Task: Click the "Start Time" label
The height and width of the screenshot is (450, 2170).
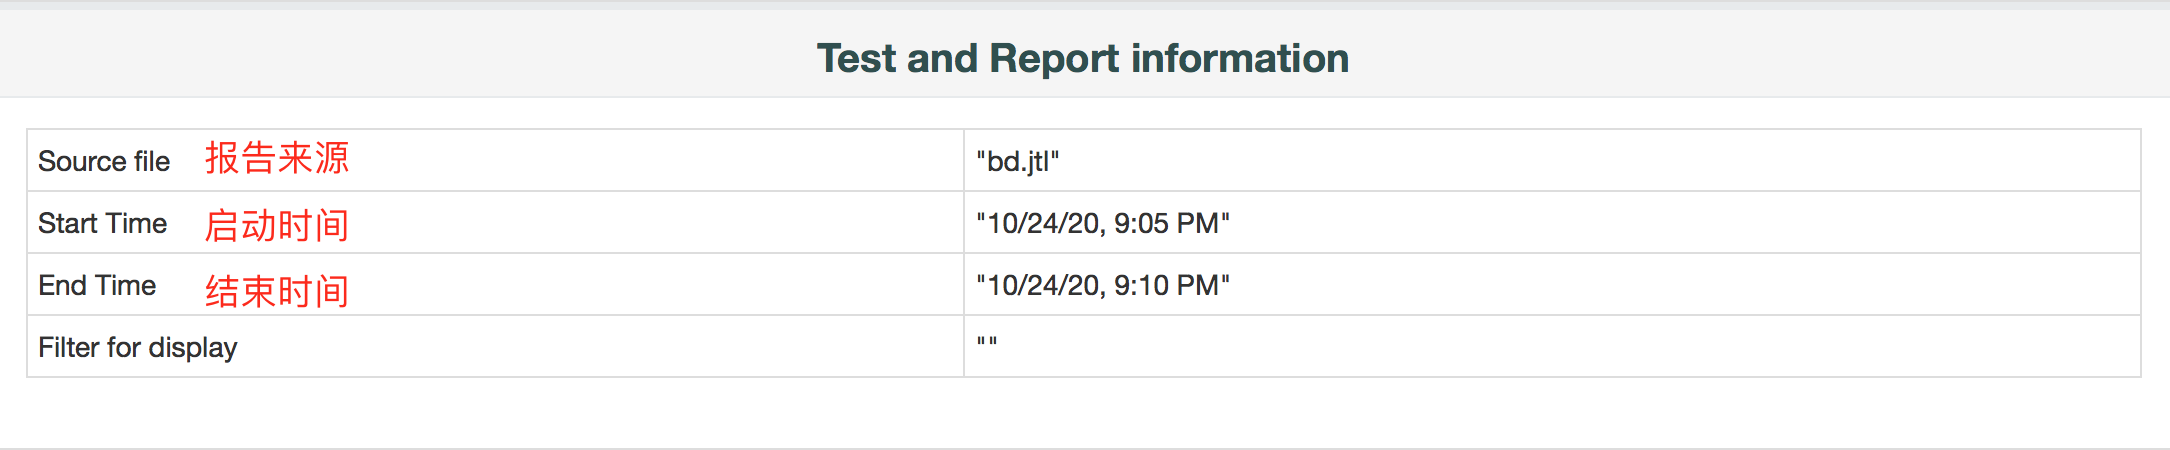Action: (x=102, y=223)
